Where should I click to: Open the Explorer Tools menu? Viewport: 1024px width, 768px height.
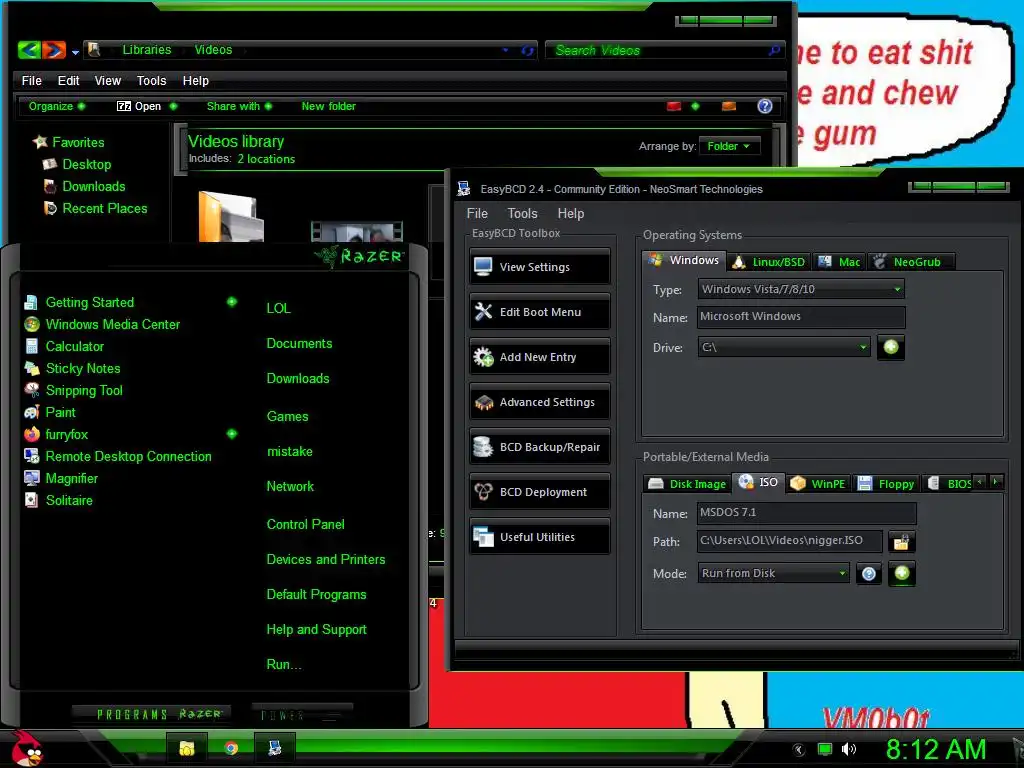(x=152, y=80)
